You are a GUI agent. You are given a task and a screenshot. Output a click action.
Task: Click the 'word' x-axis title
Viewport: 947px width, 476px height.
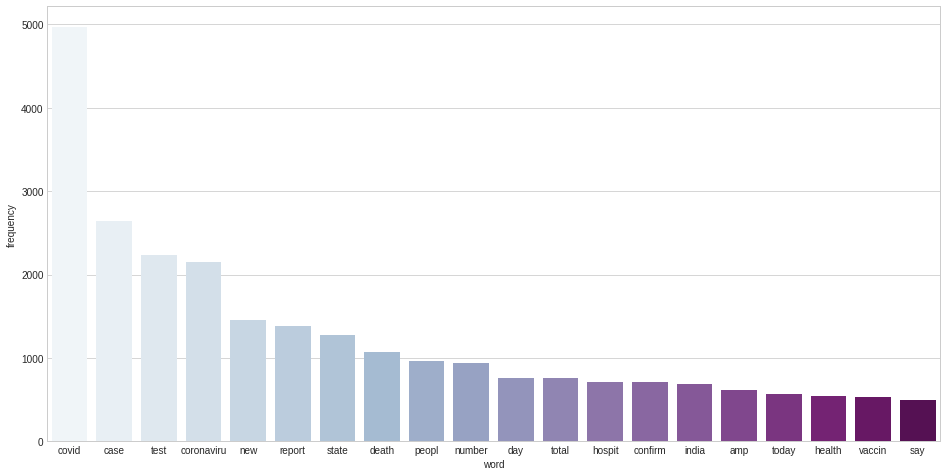pos(494,465)
